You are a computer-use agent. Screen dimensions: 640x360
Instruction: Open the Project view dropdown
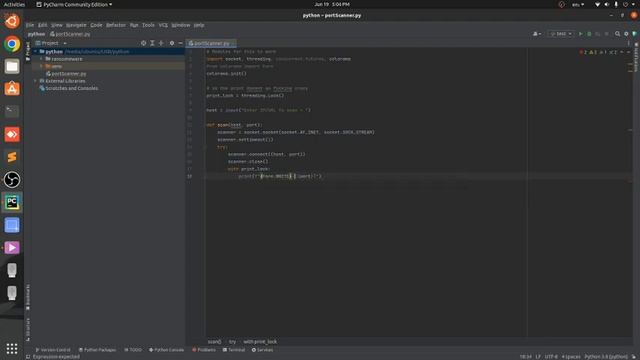[x=51, y=43]
